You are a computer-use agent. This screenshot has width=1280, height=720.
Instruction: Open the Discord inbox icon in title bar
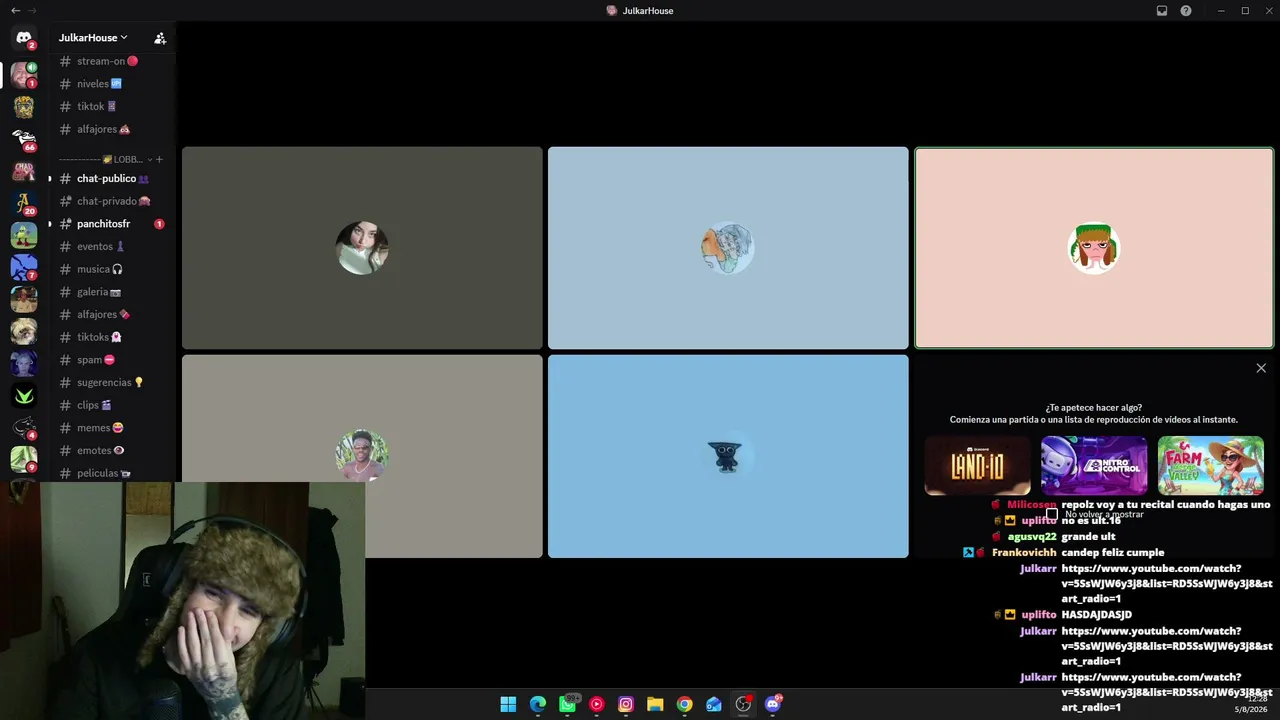tap(1162, 11)
